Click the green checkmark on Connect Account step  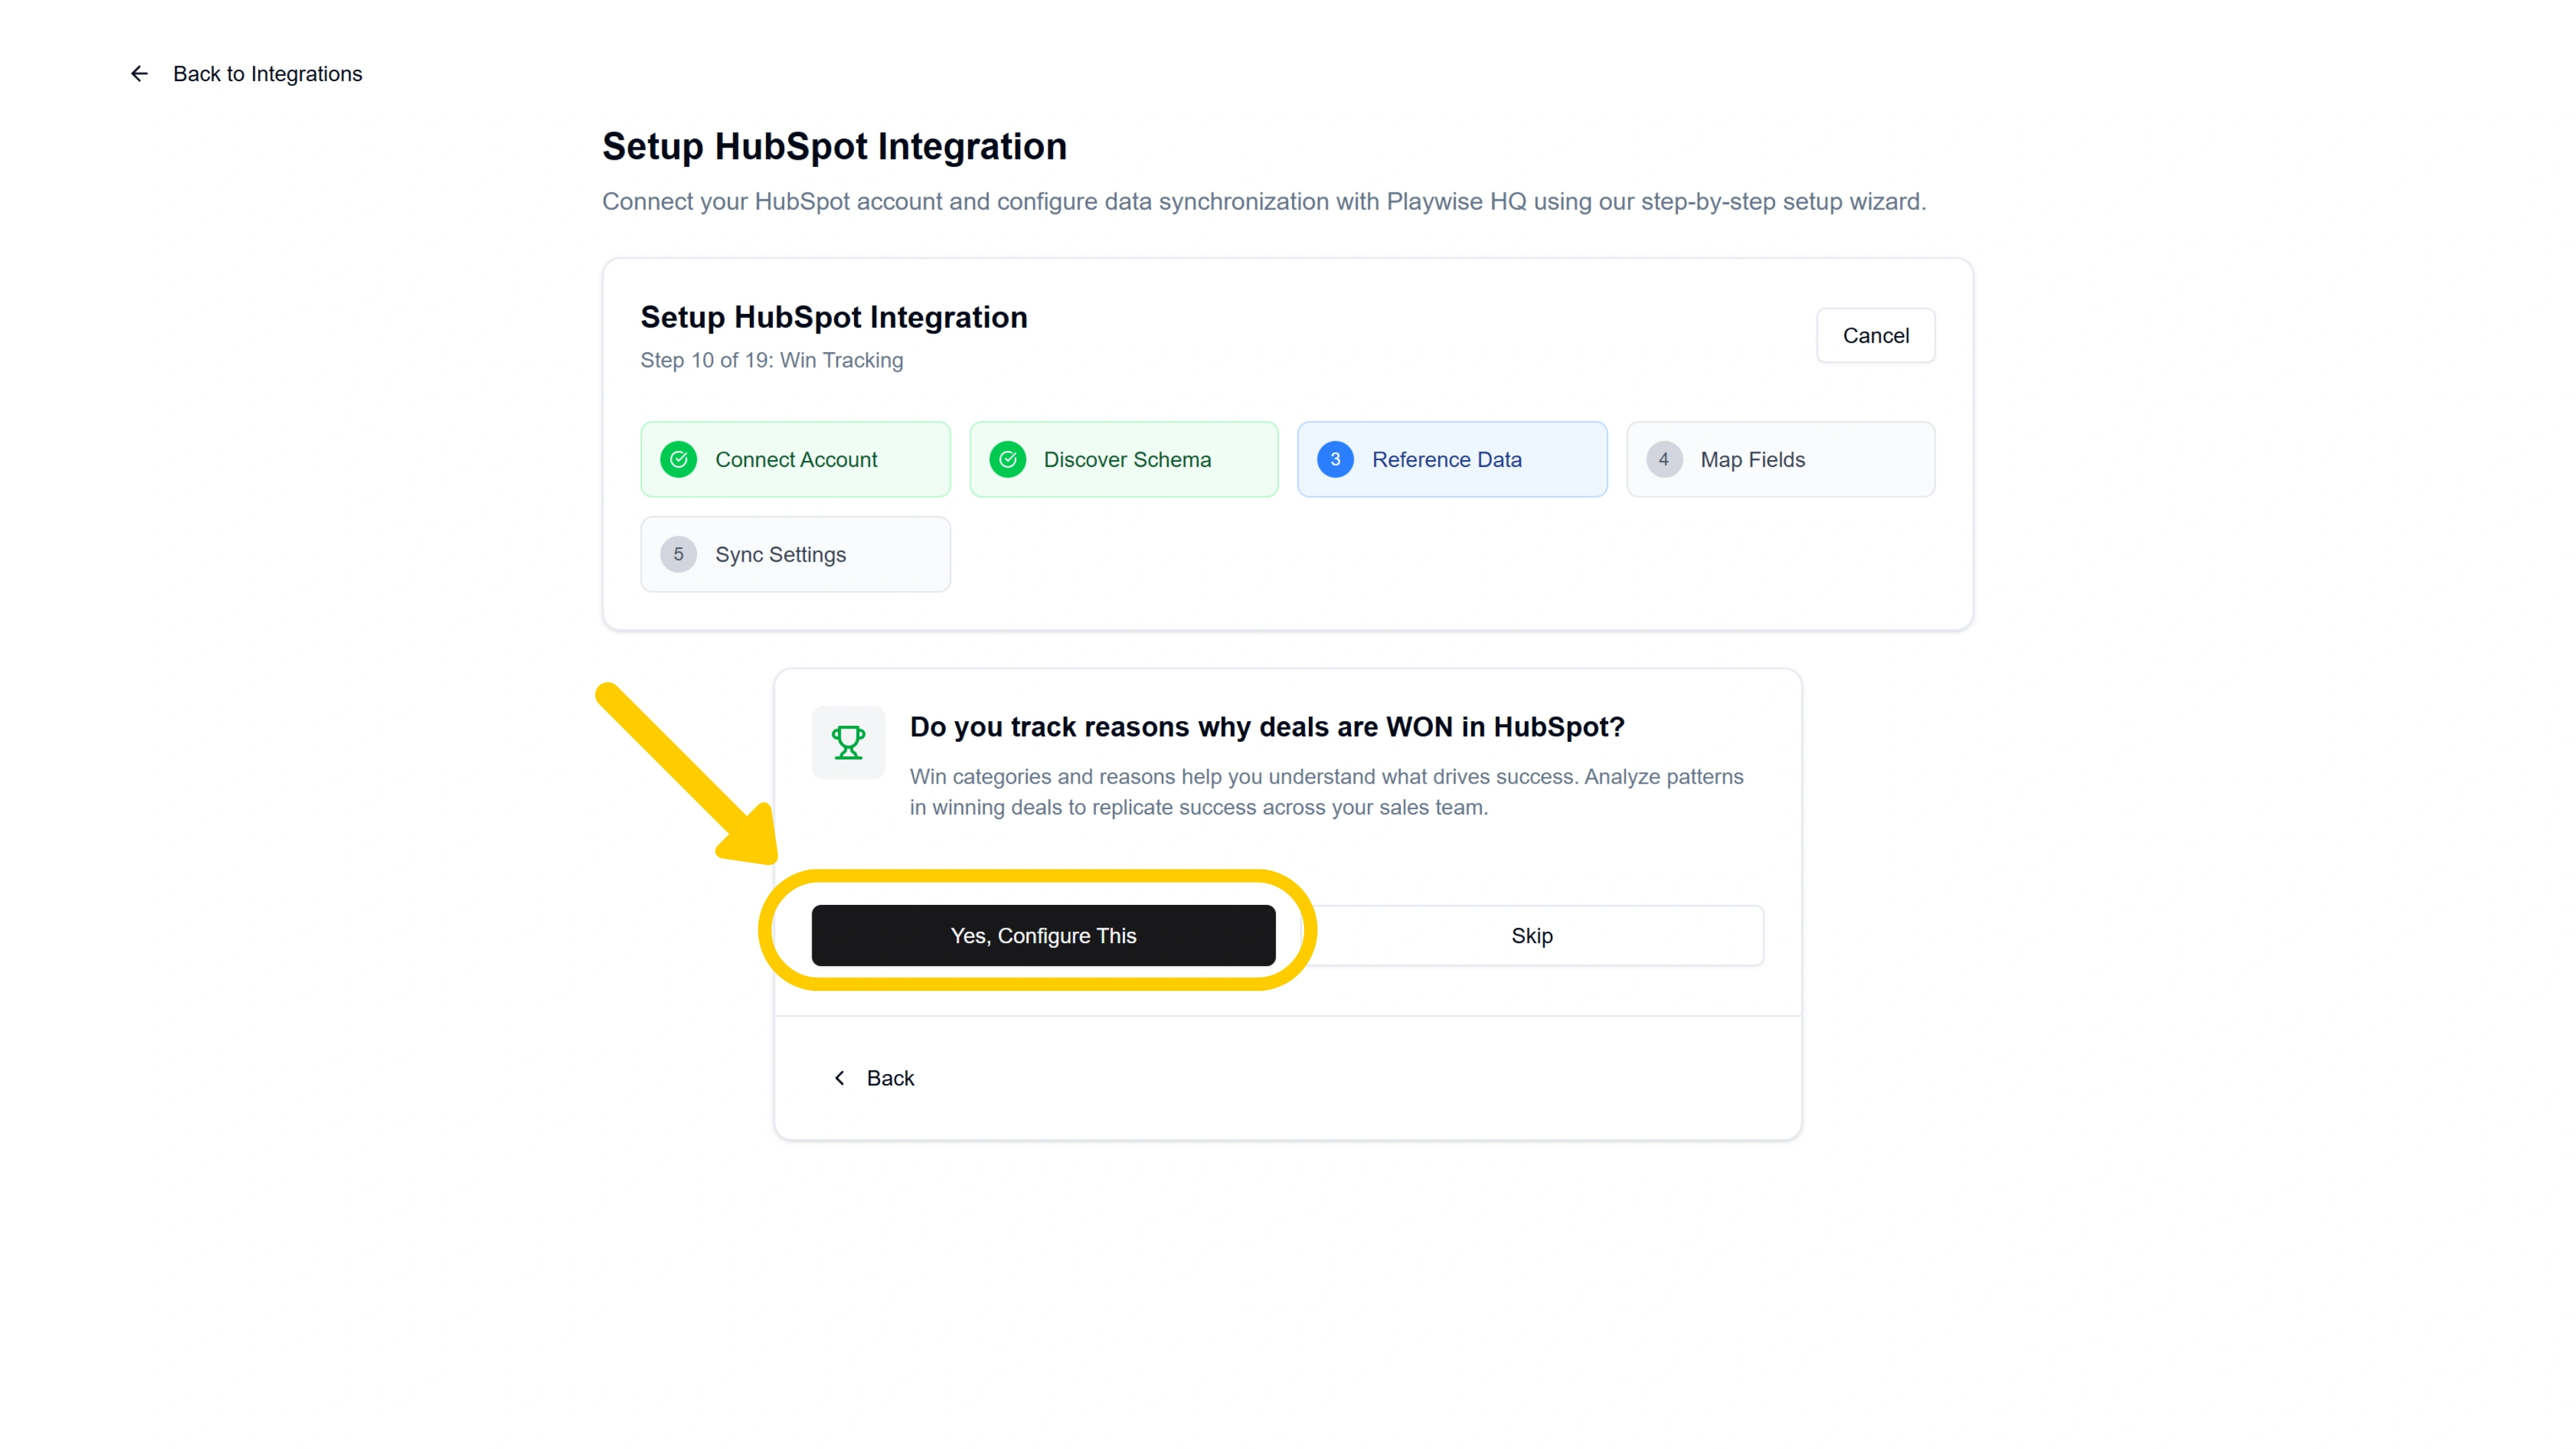coord(679,459)
